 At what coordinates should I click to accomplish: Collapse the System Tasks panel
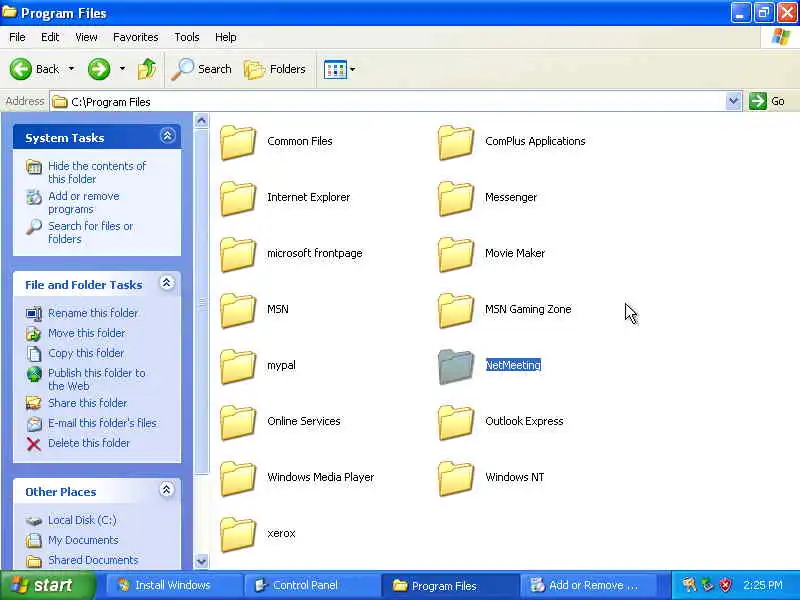click(167, 136)
